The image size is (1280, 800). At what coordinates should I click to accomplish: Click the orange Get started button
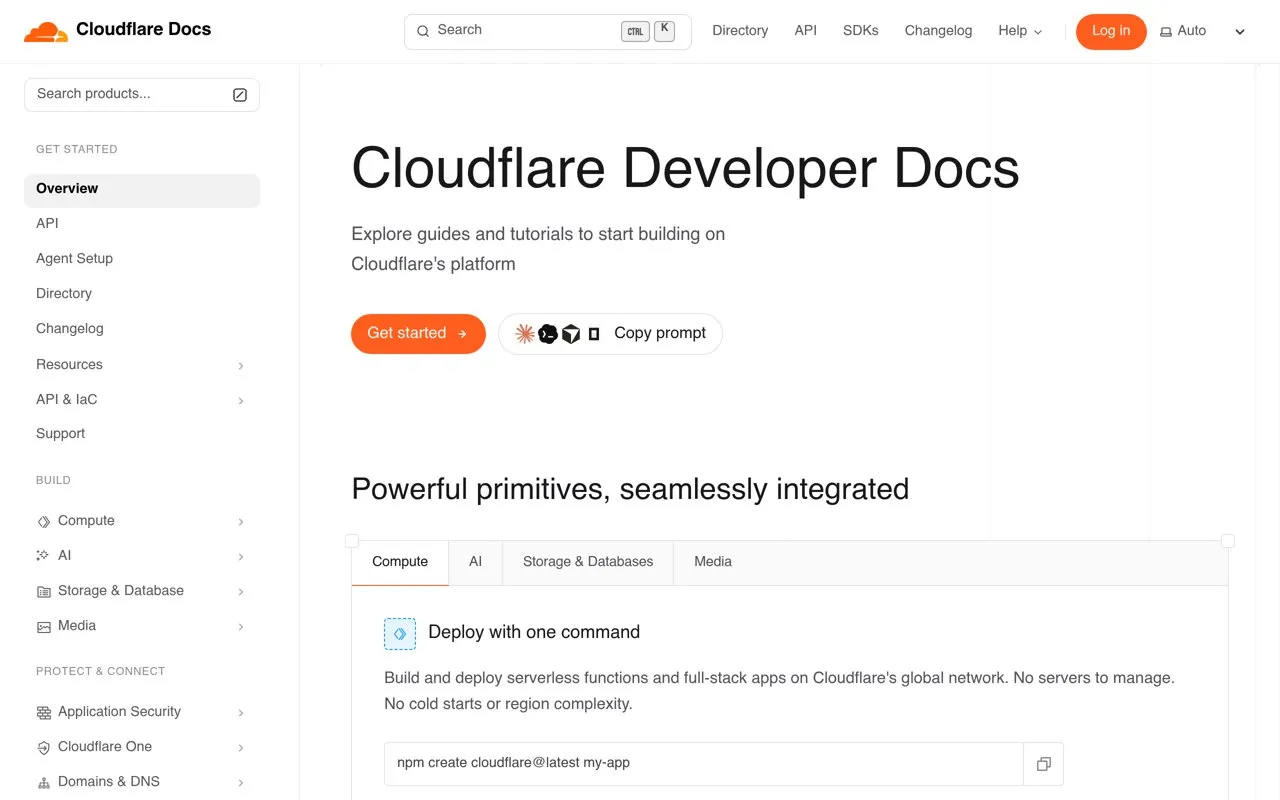418,334
